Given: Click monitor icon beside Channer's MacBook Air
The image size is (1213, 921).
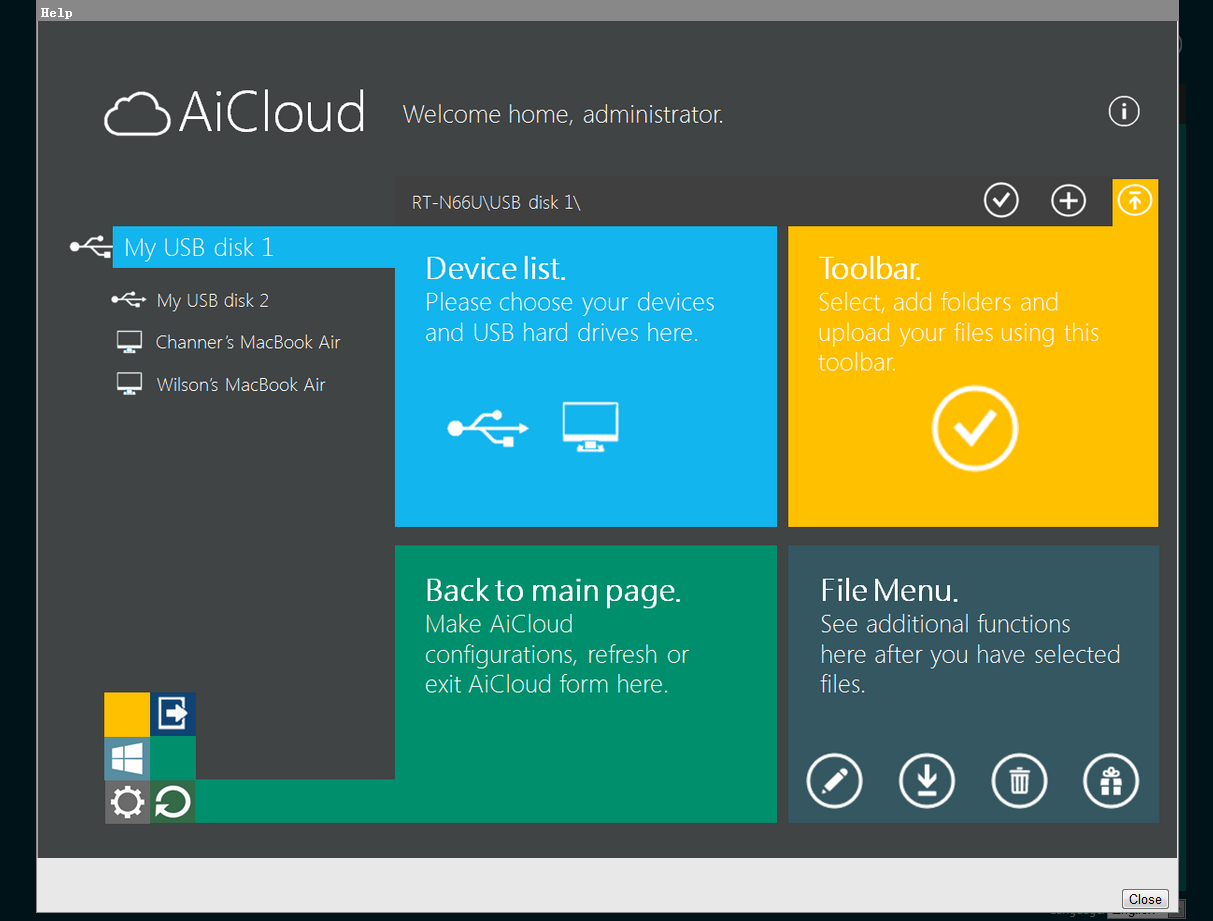Looking at the screenshot, I should [x=129, y=342].
